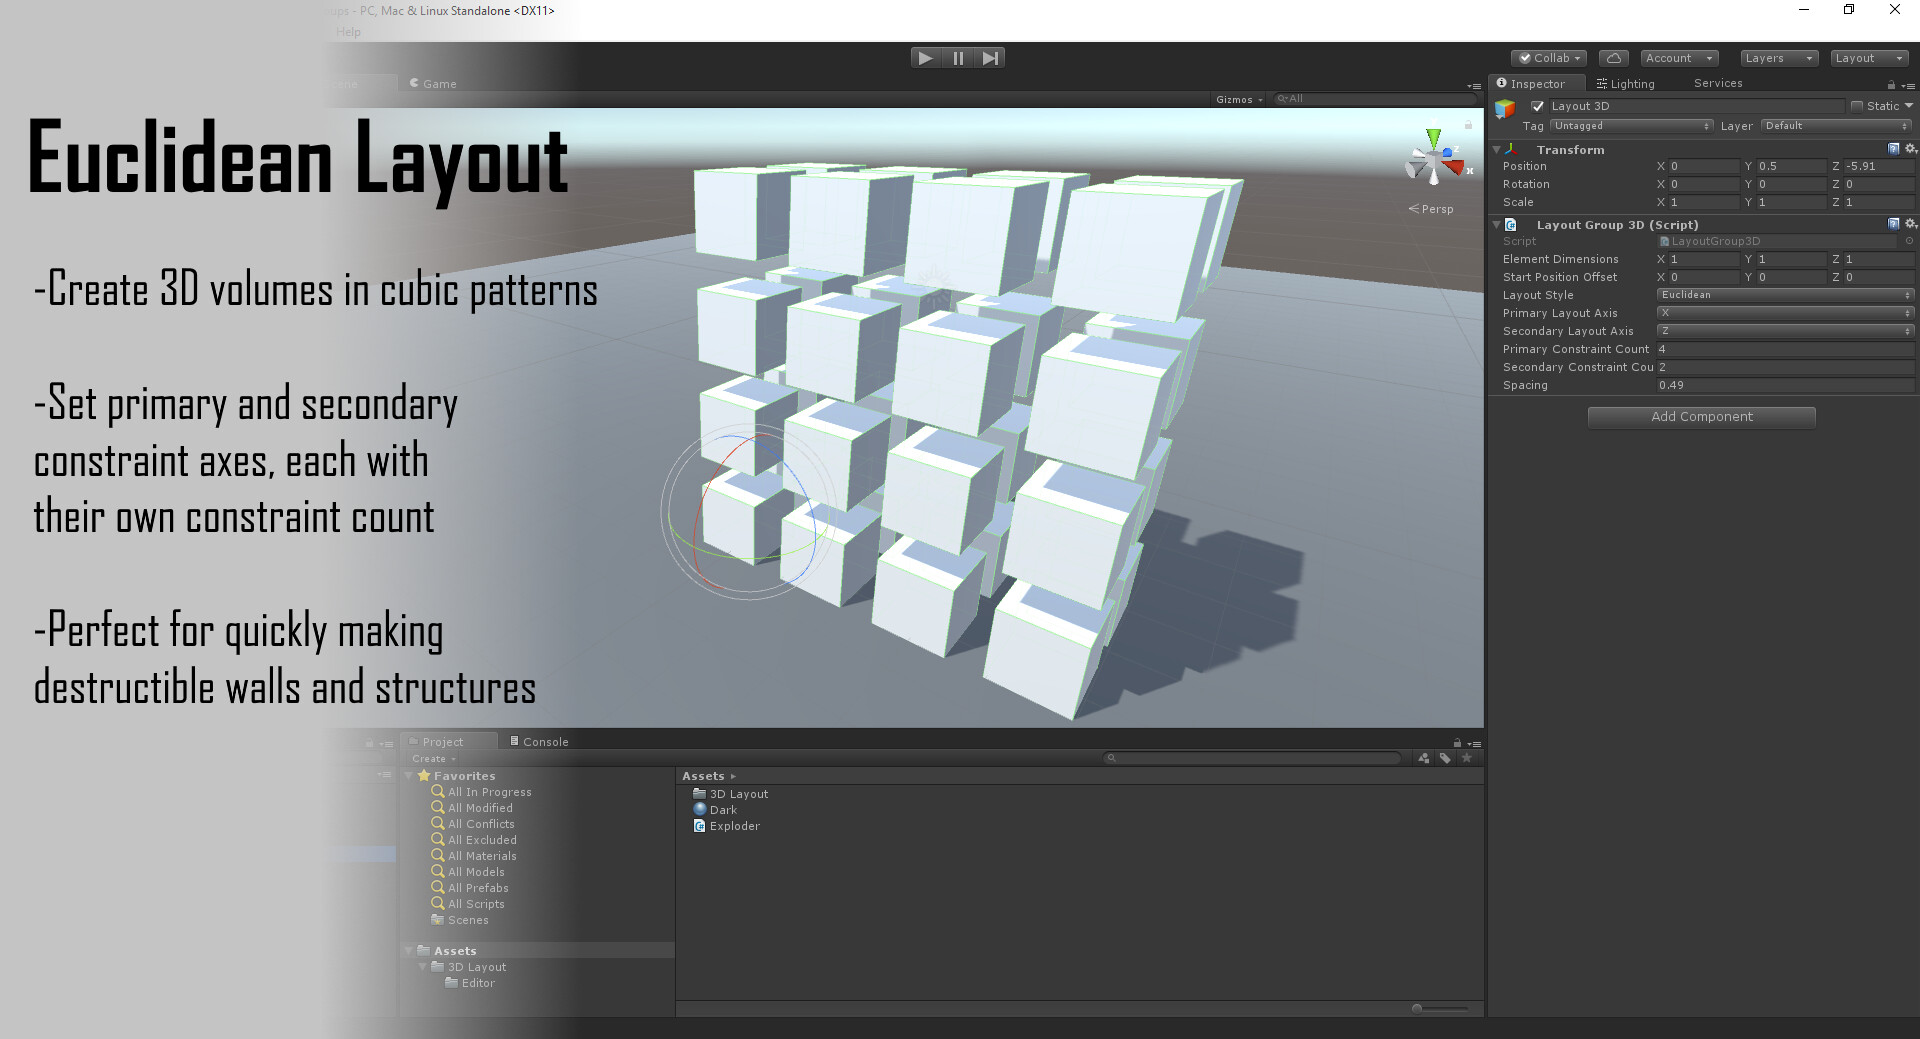Collapse the Transform component
Screen dimensions: 1920x1039
1497,149
